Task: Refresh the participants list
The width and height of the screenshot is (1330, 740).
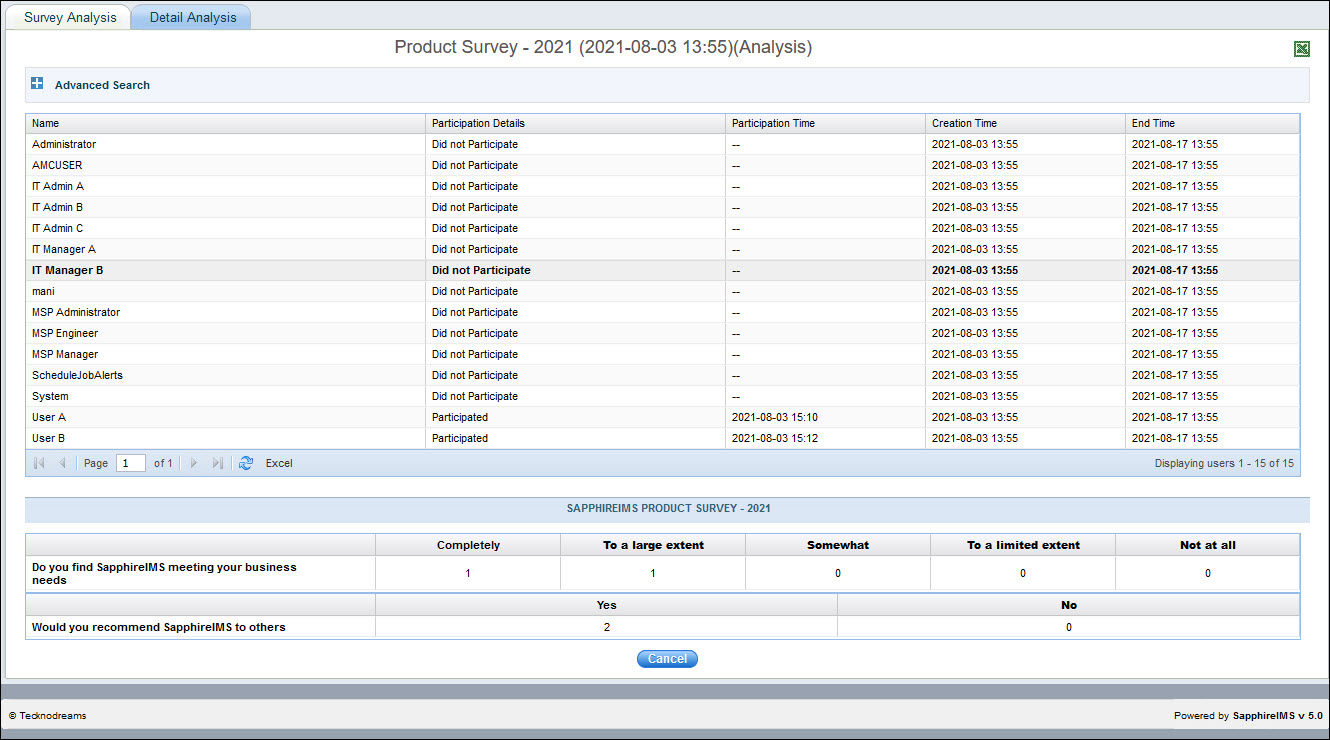Action: point(246,463)
